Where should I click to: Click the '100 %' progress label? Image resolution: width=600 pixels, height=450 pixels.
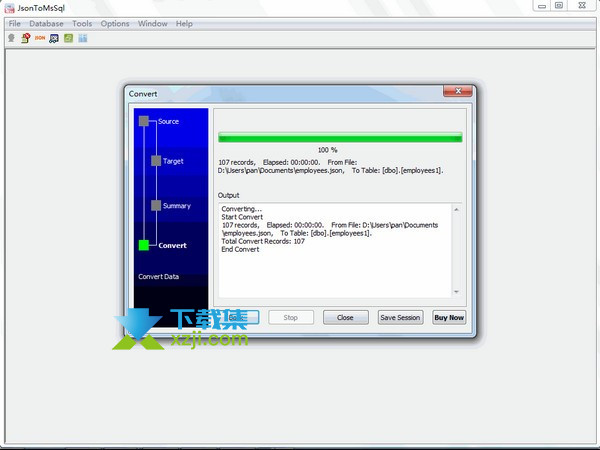click(x=328, y=150)
